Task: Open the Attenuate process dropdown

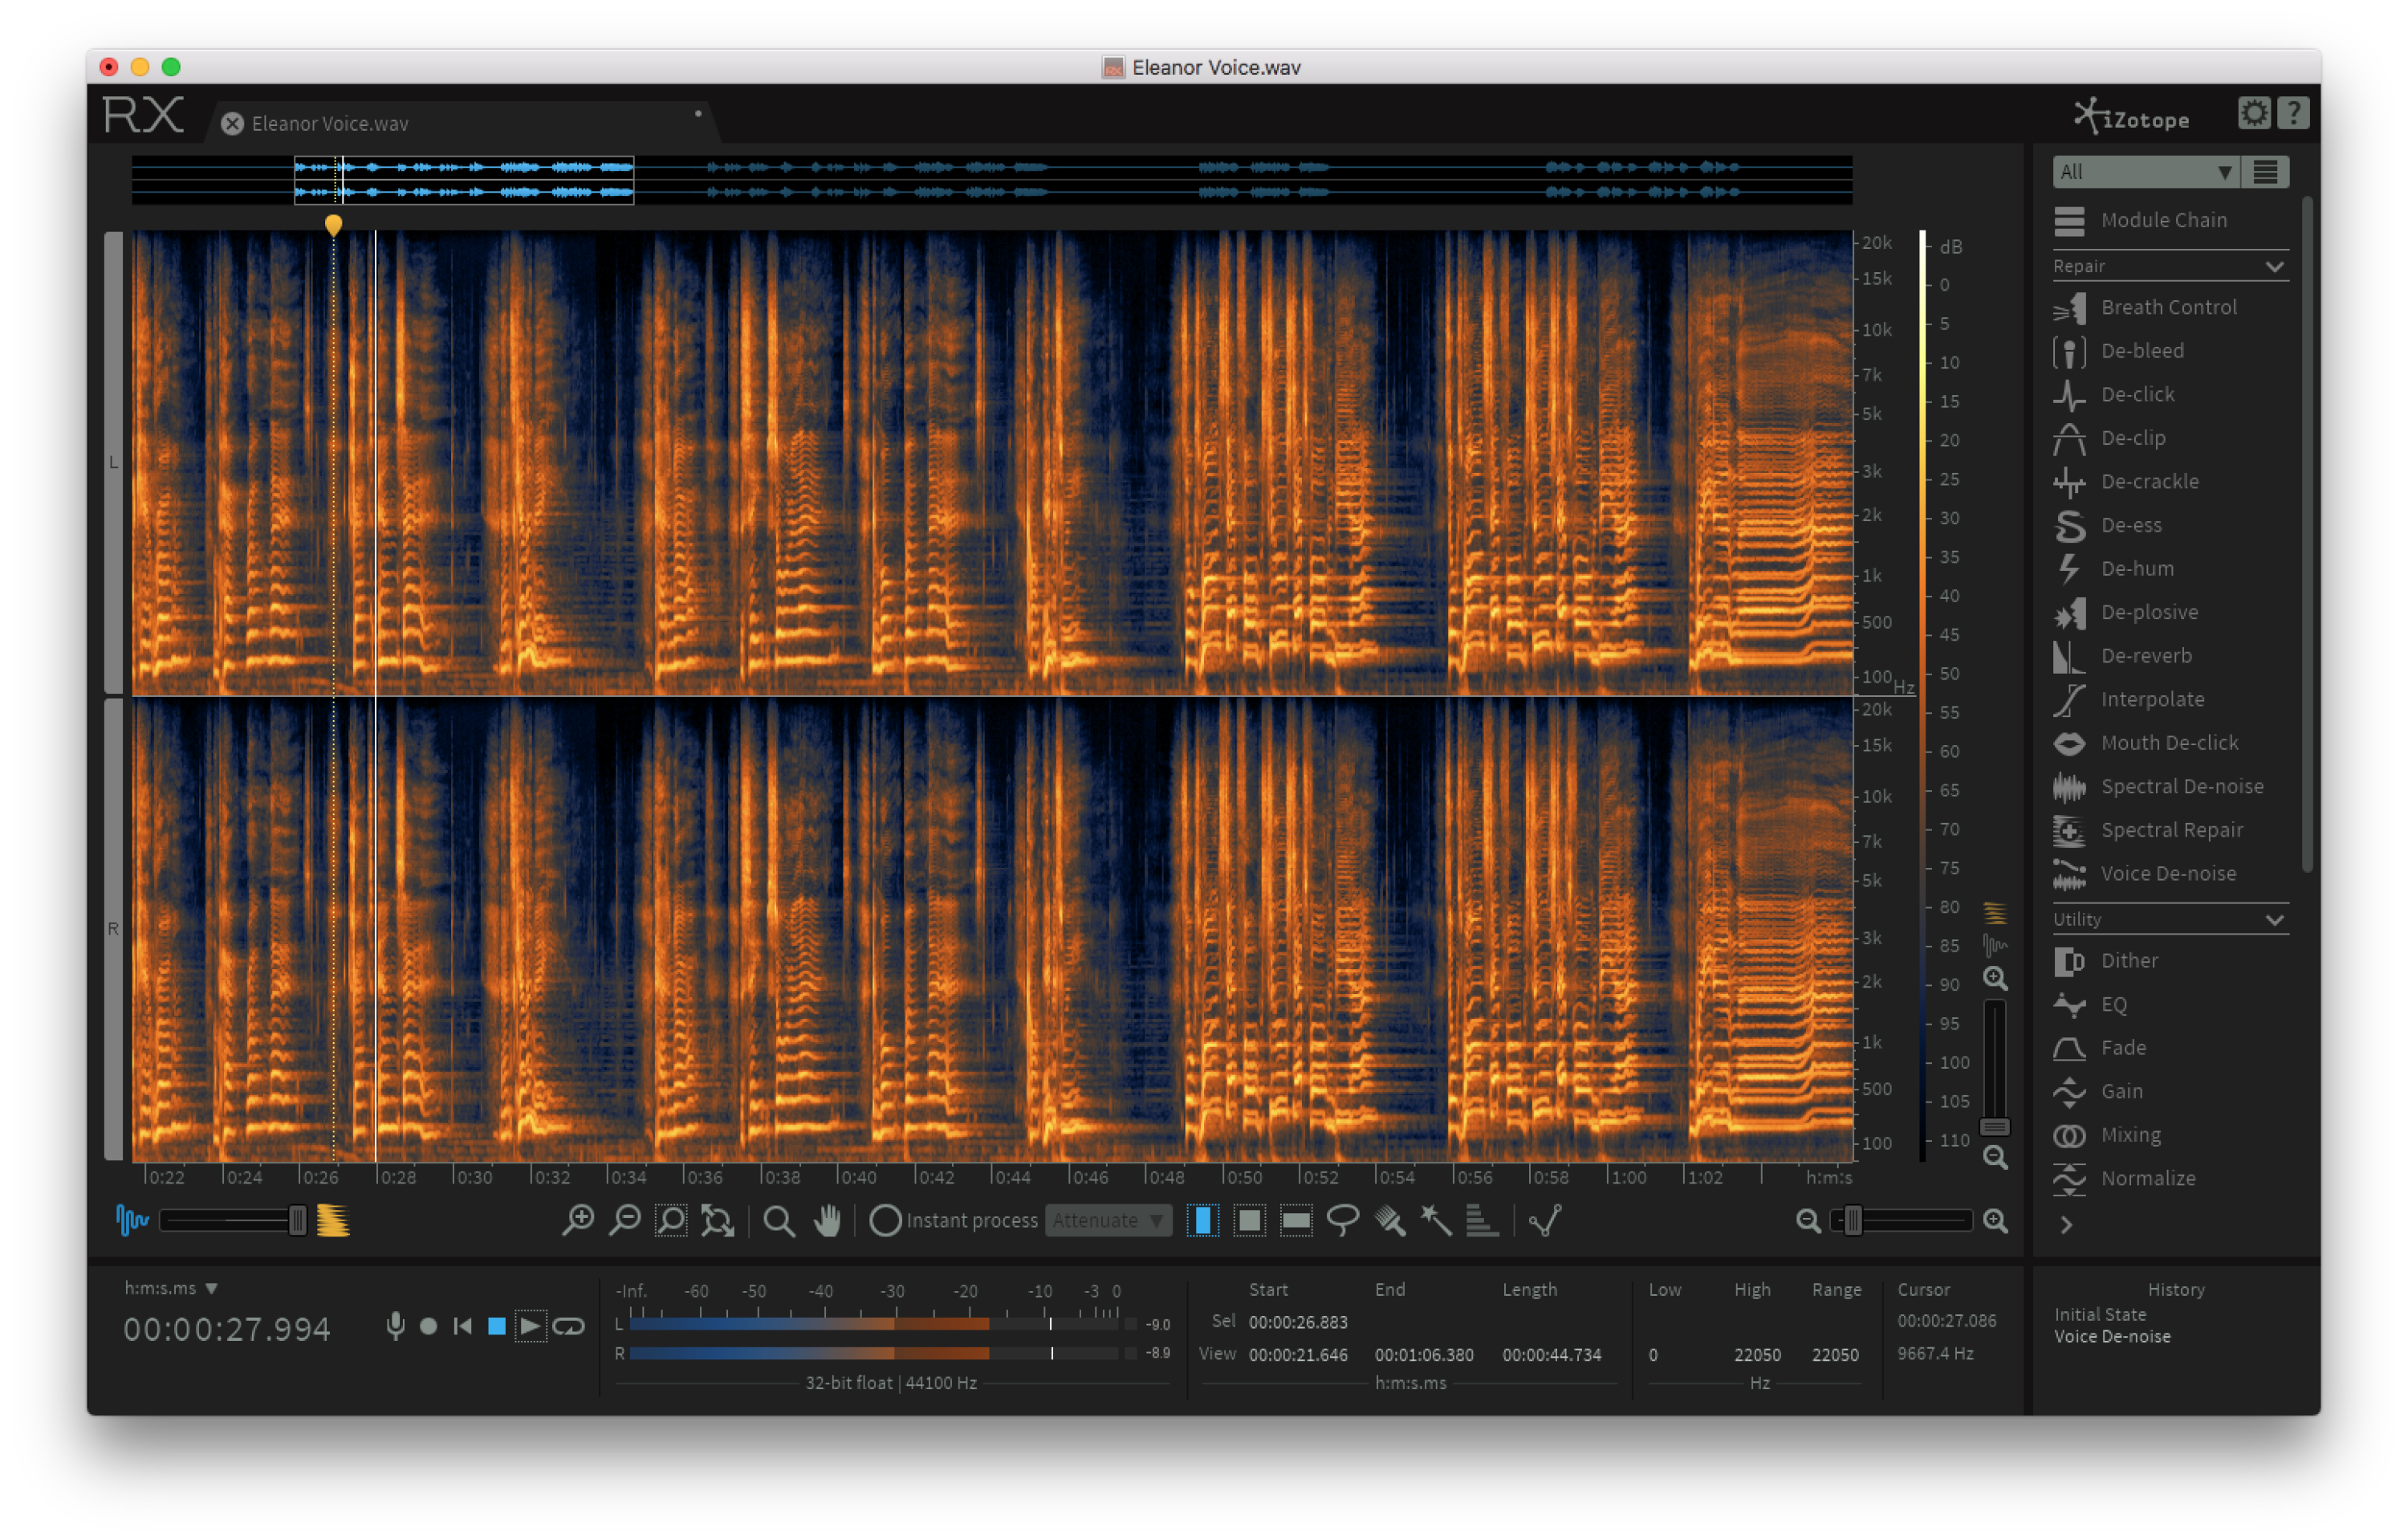Action: pos(1107,1220)
